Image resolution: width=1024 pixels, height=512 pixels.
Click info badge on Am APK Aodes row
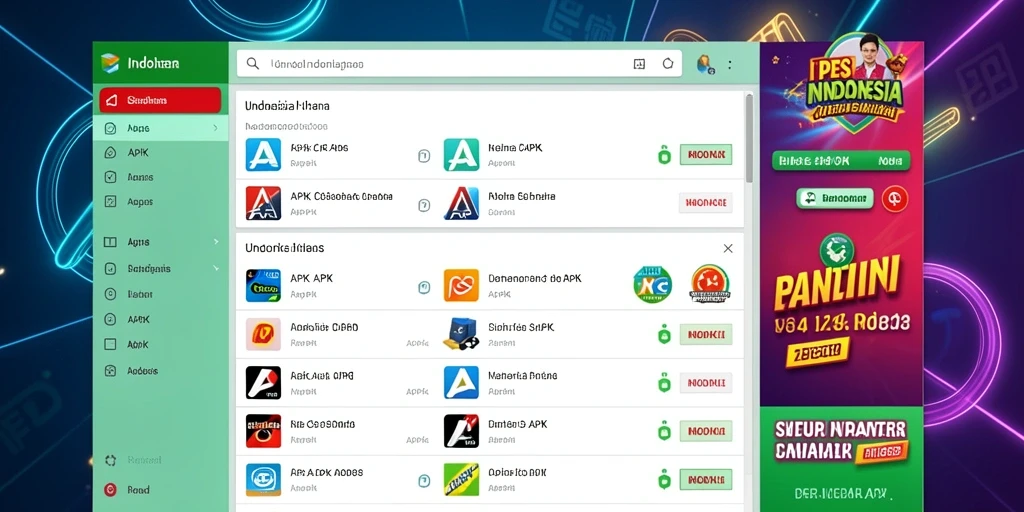point(424,481)
